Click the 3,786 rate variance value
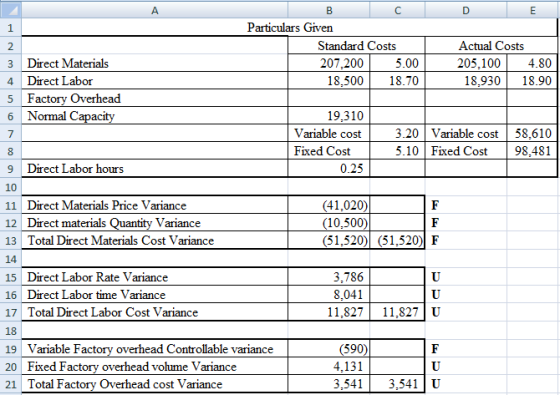This screenshot has width=560, height=395. point(329,277)
